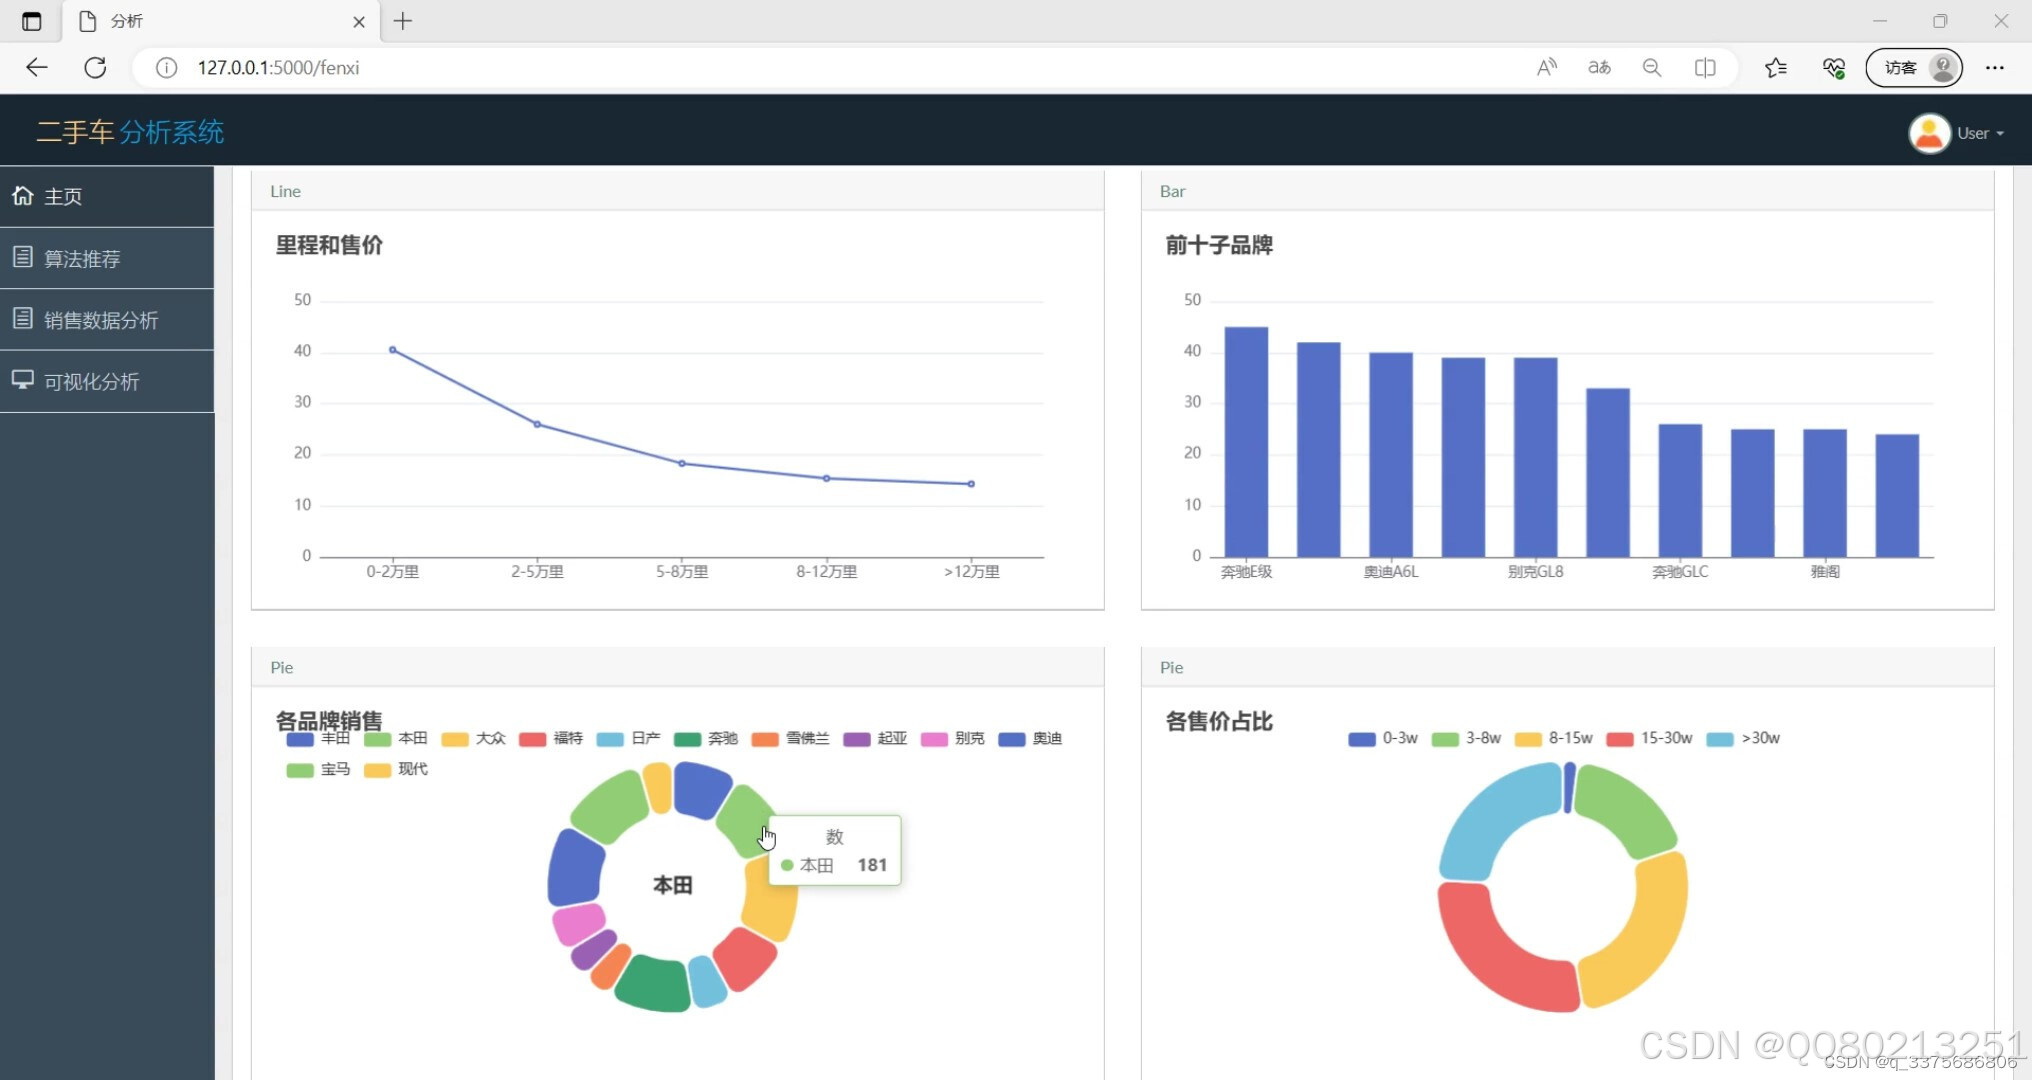2032x1080 pixels.
Task: Click the Read Aloud icon in the toolbar
Action: click(1546, 67)
